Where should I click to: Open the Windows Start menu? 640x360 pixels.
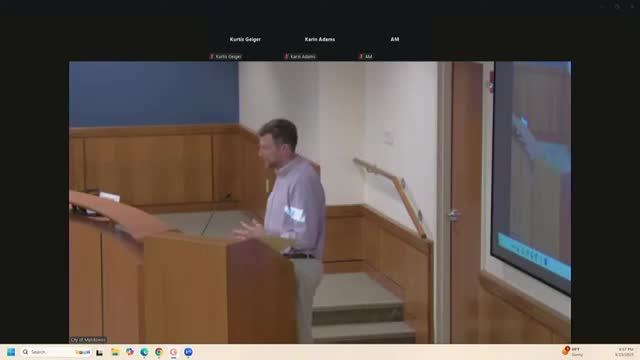[x=11, y=352]
